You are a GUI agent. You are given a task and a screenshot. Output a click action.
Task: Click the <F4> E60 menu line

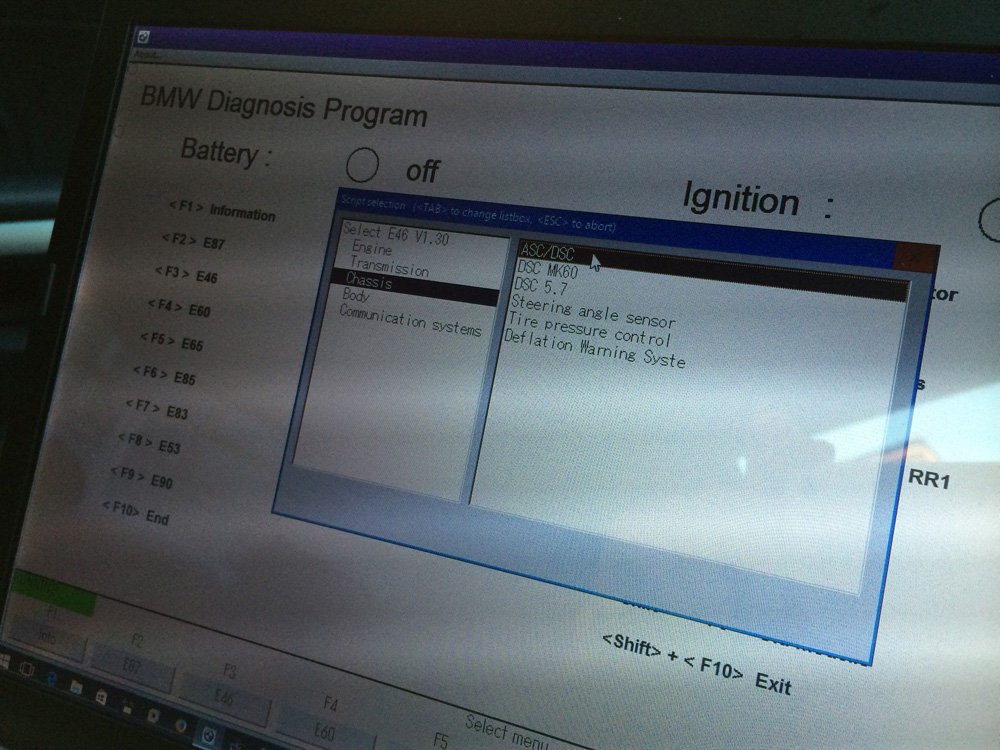179,308
